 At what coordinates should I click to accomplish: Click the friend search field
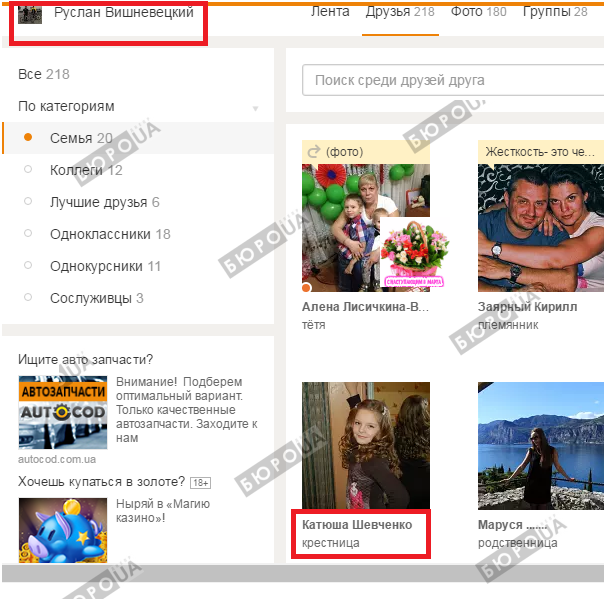click(450, 80)
